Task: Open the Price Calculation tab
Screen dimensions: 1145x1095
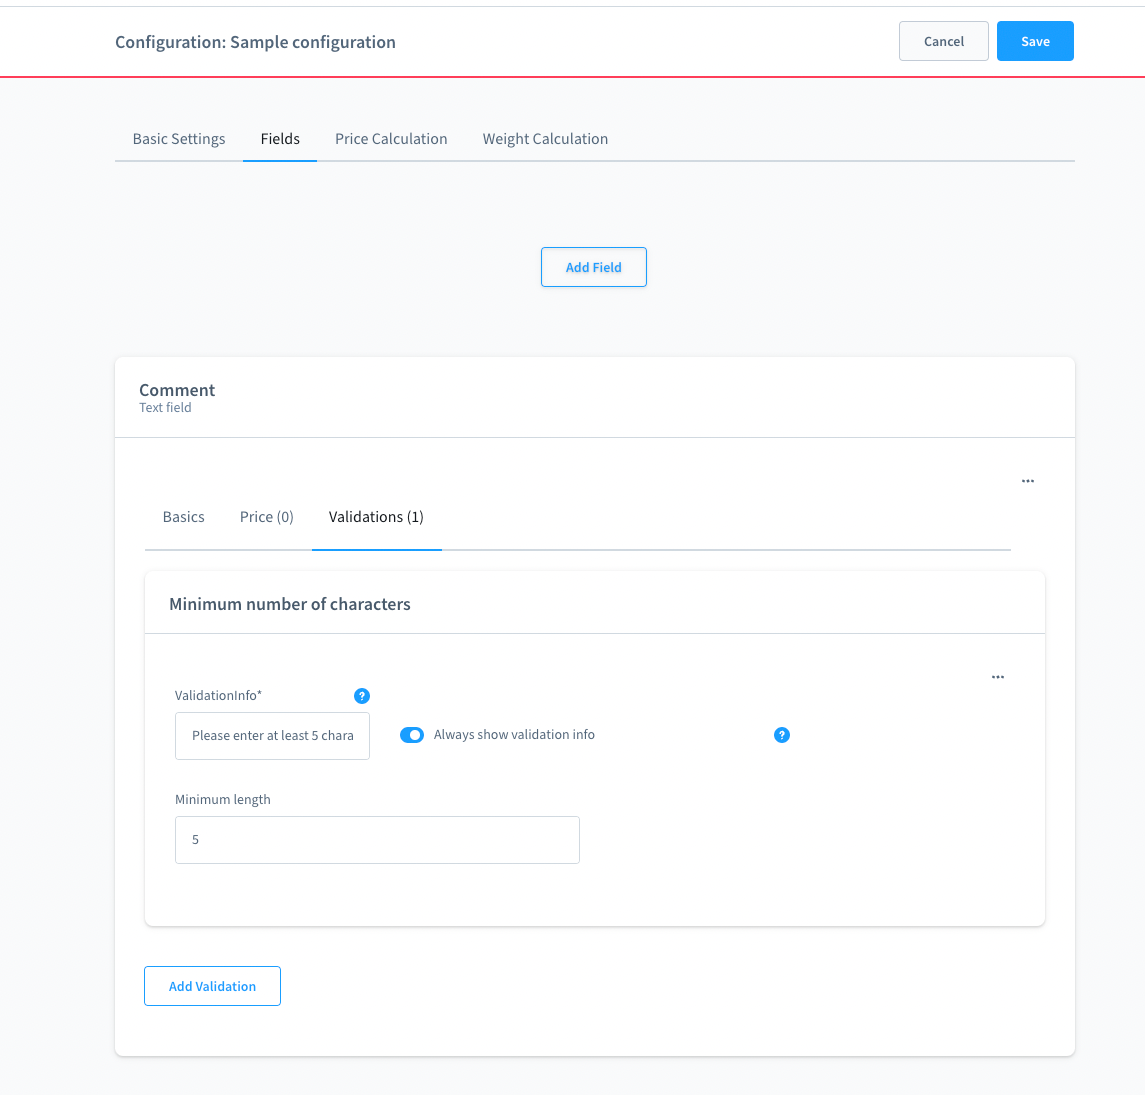Action: point(391,139)
